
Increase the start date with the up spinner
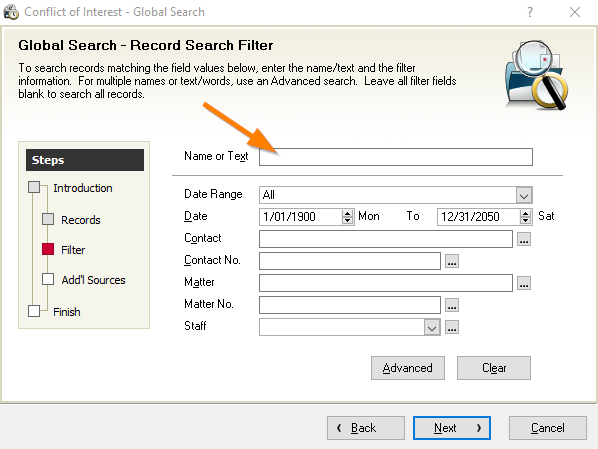347,213
